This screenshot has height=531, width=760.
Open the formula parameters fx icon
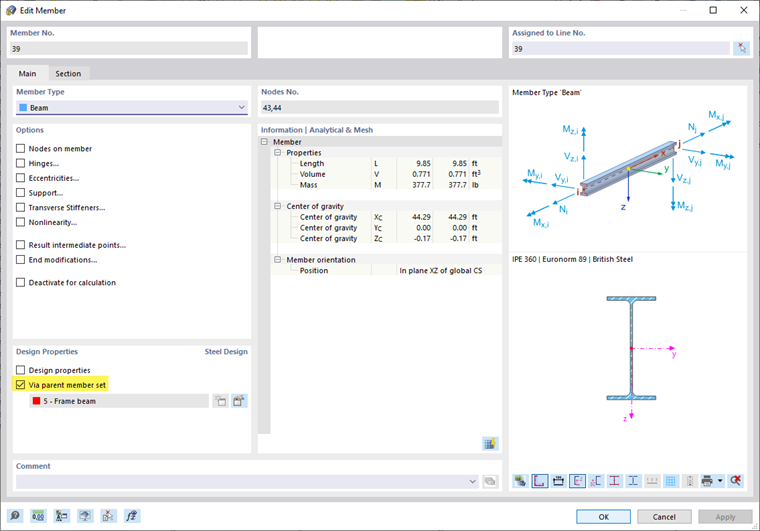(x=132, y=516)
